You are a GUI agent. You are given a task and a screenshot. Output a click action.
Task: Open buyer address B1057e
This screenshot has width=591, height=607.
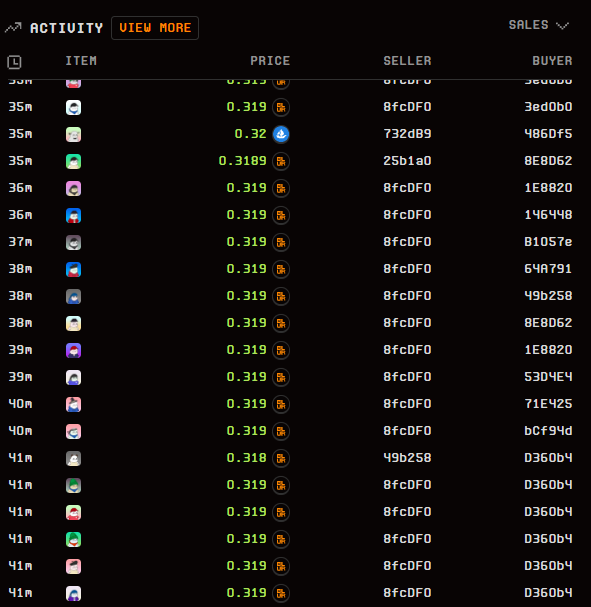pos(548,242)
